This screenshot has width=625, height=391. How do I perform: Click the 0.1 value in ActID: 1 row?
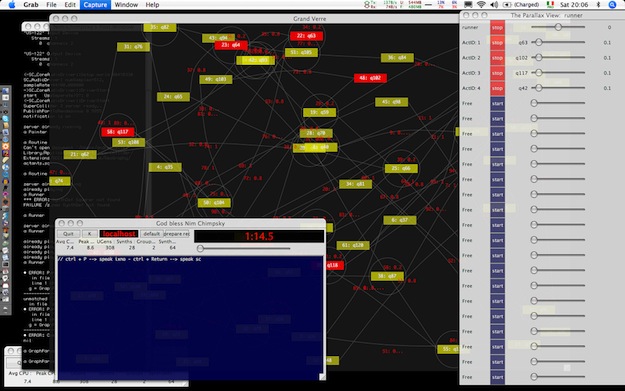607,42
